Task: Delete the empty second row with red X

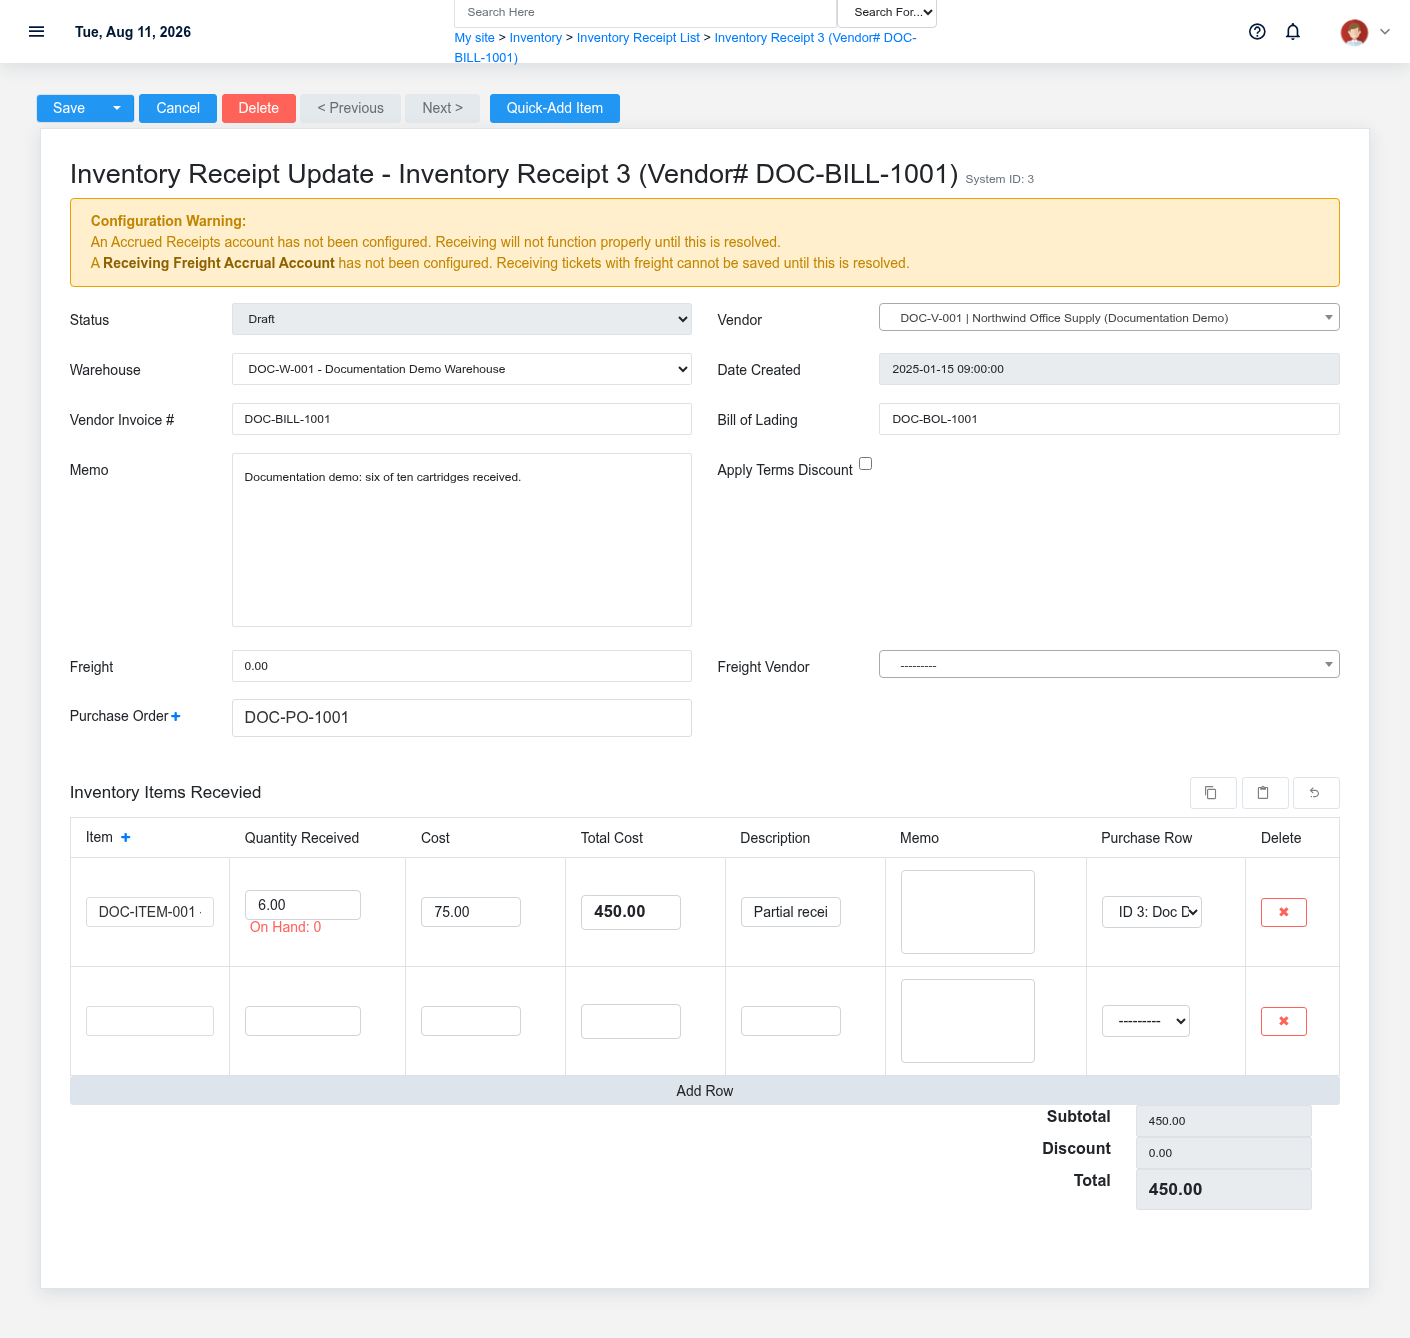Action: click(x=1284, y=1021)
